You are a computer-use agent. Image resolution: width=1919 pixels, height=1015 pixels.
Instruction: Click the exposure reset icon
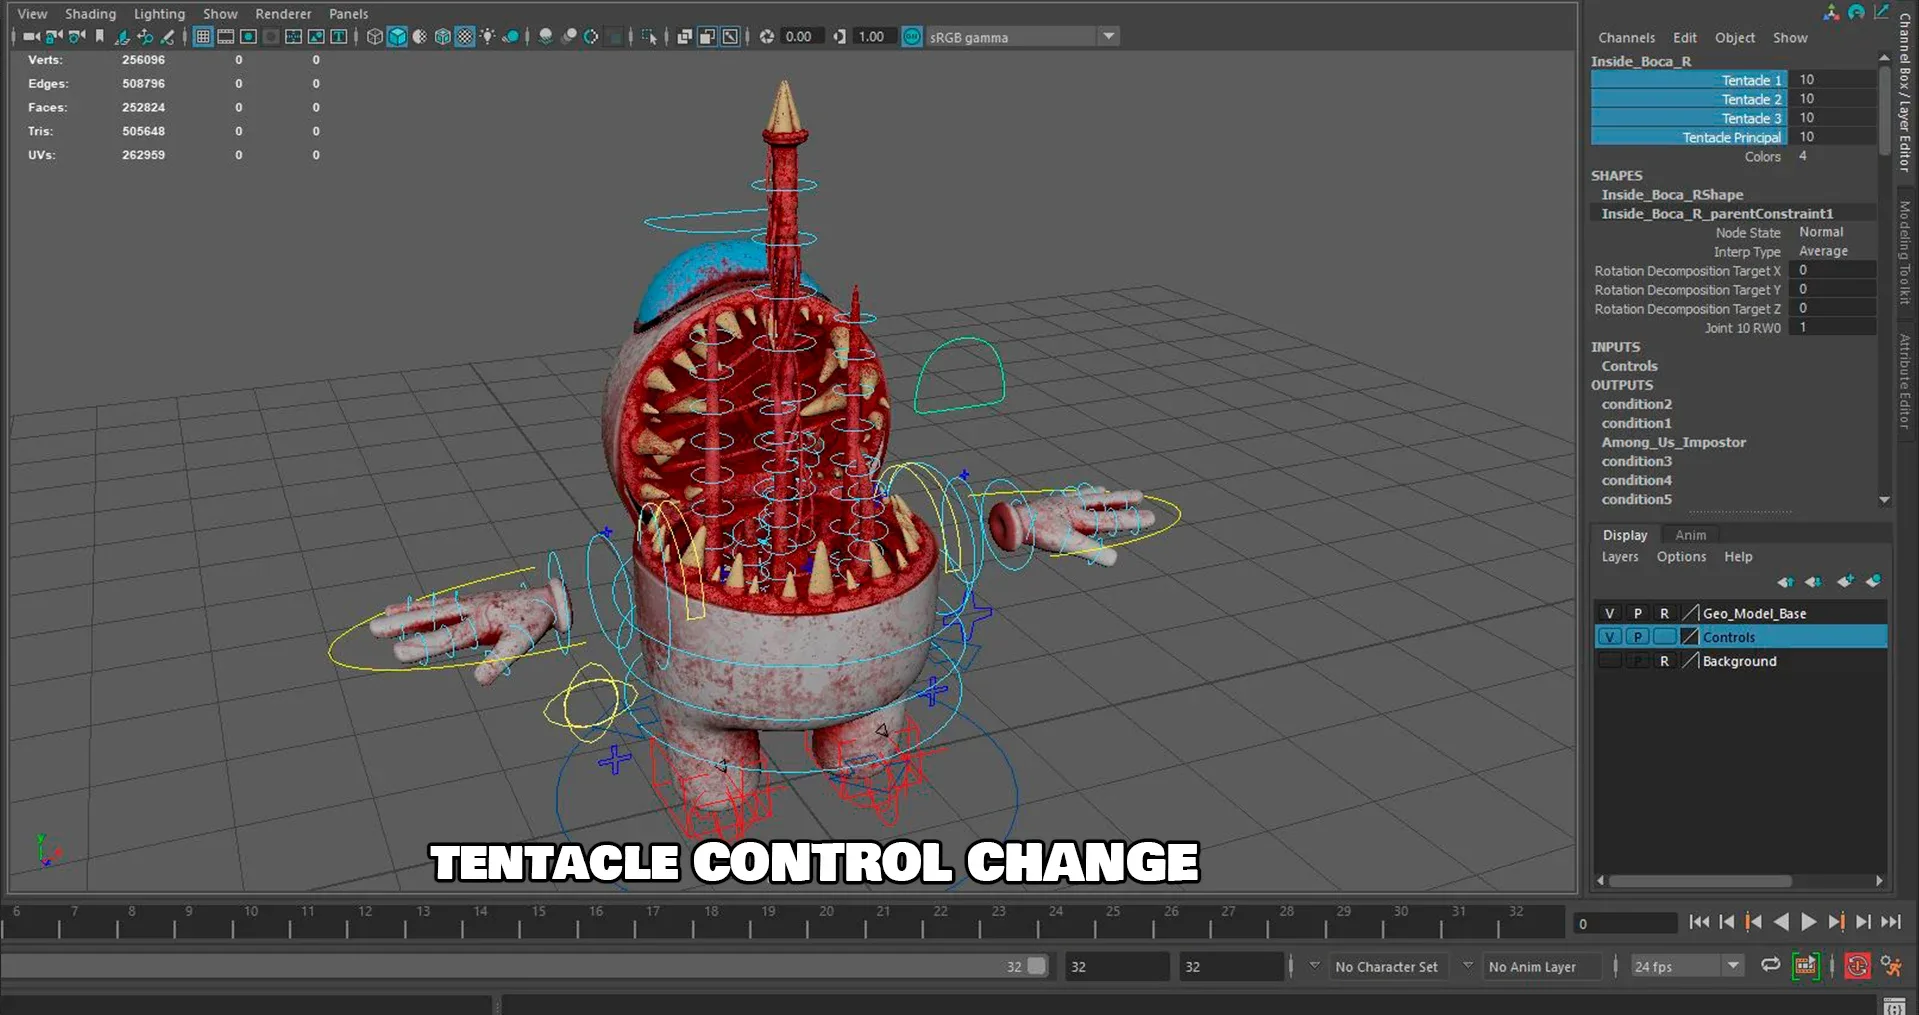(767, 37)
